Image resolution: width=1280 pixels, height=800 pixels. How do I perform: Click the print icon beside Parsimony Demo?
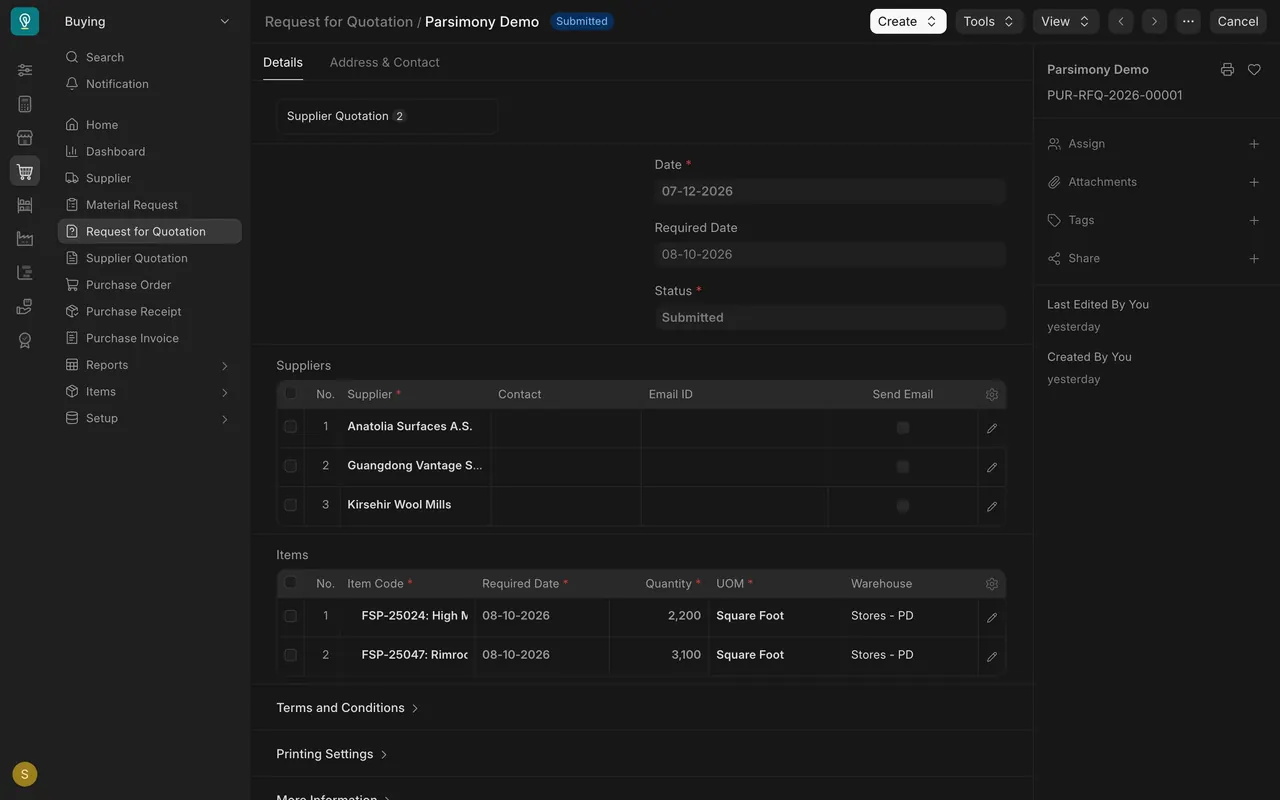(1227, 69)
